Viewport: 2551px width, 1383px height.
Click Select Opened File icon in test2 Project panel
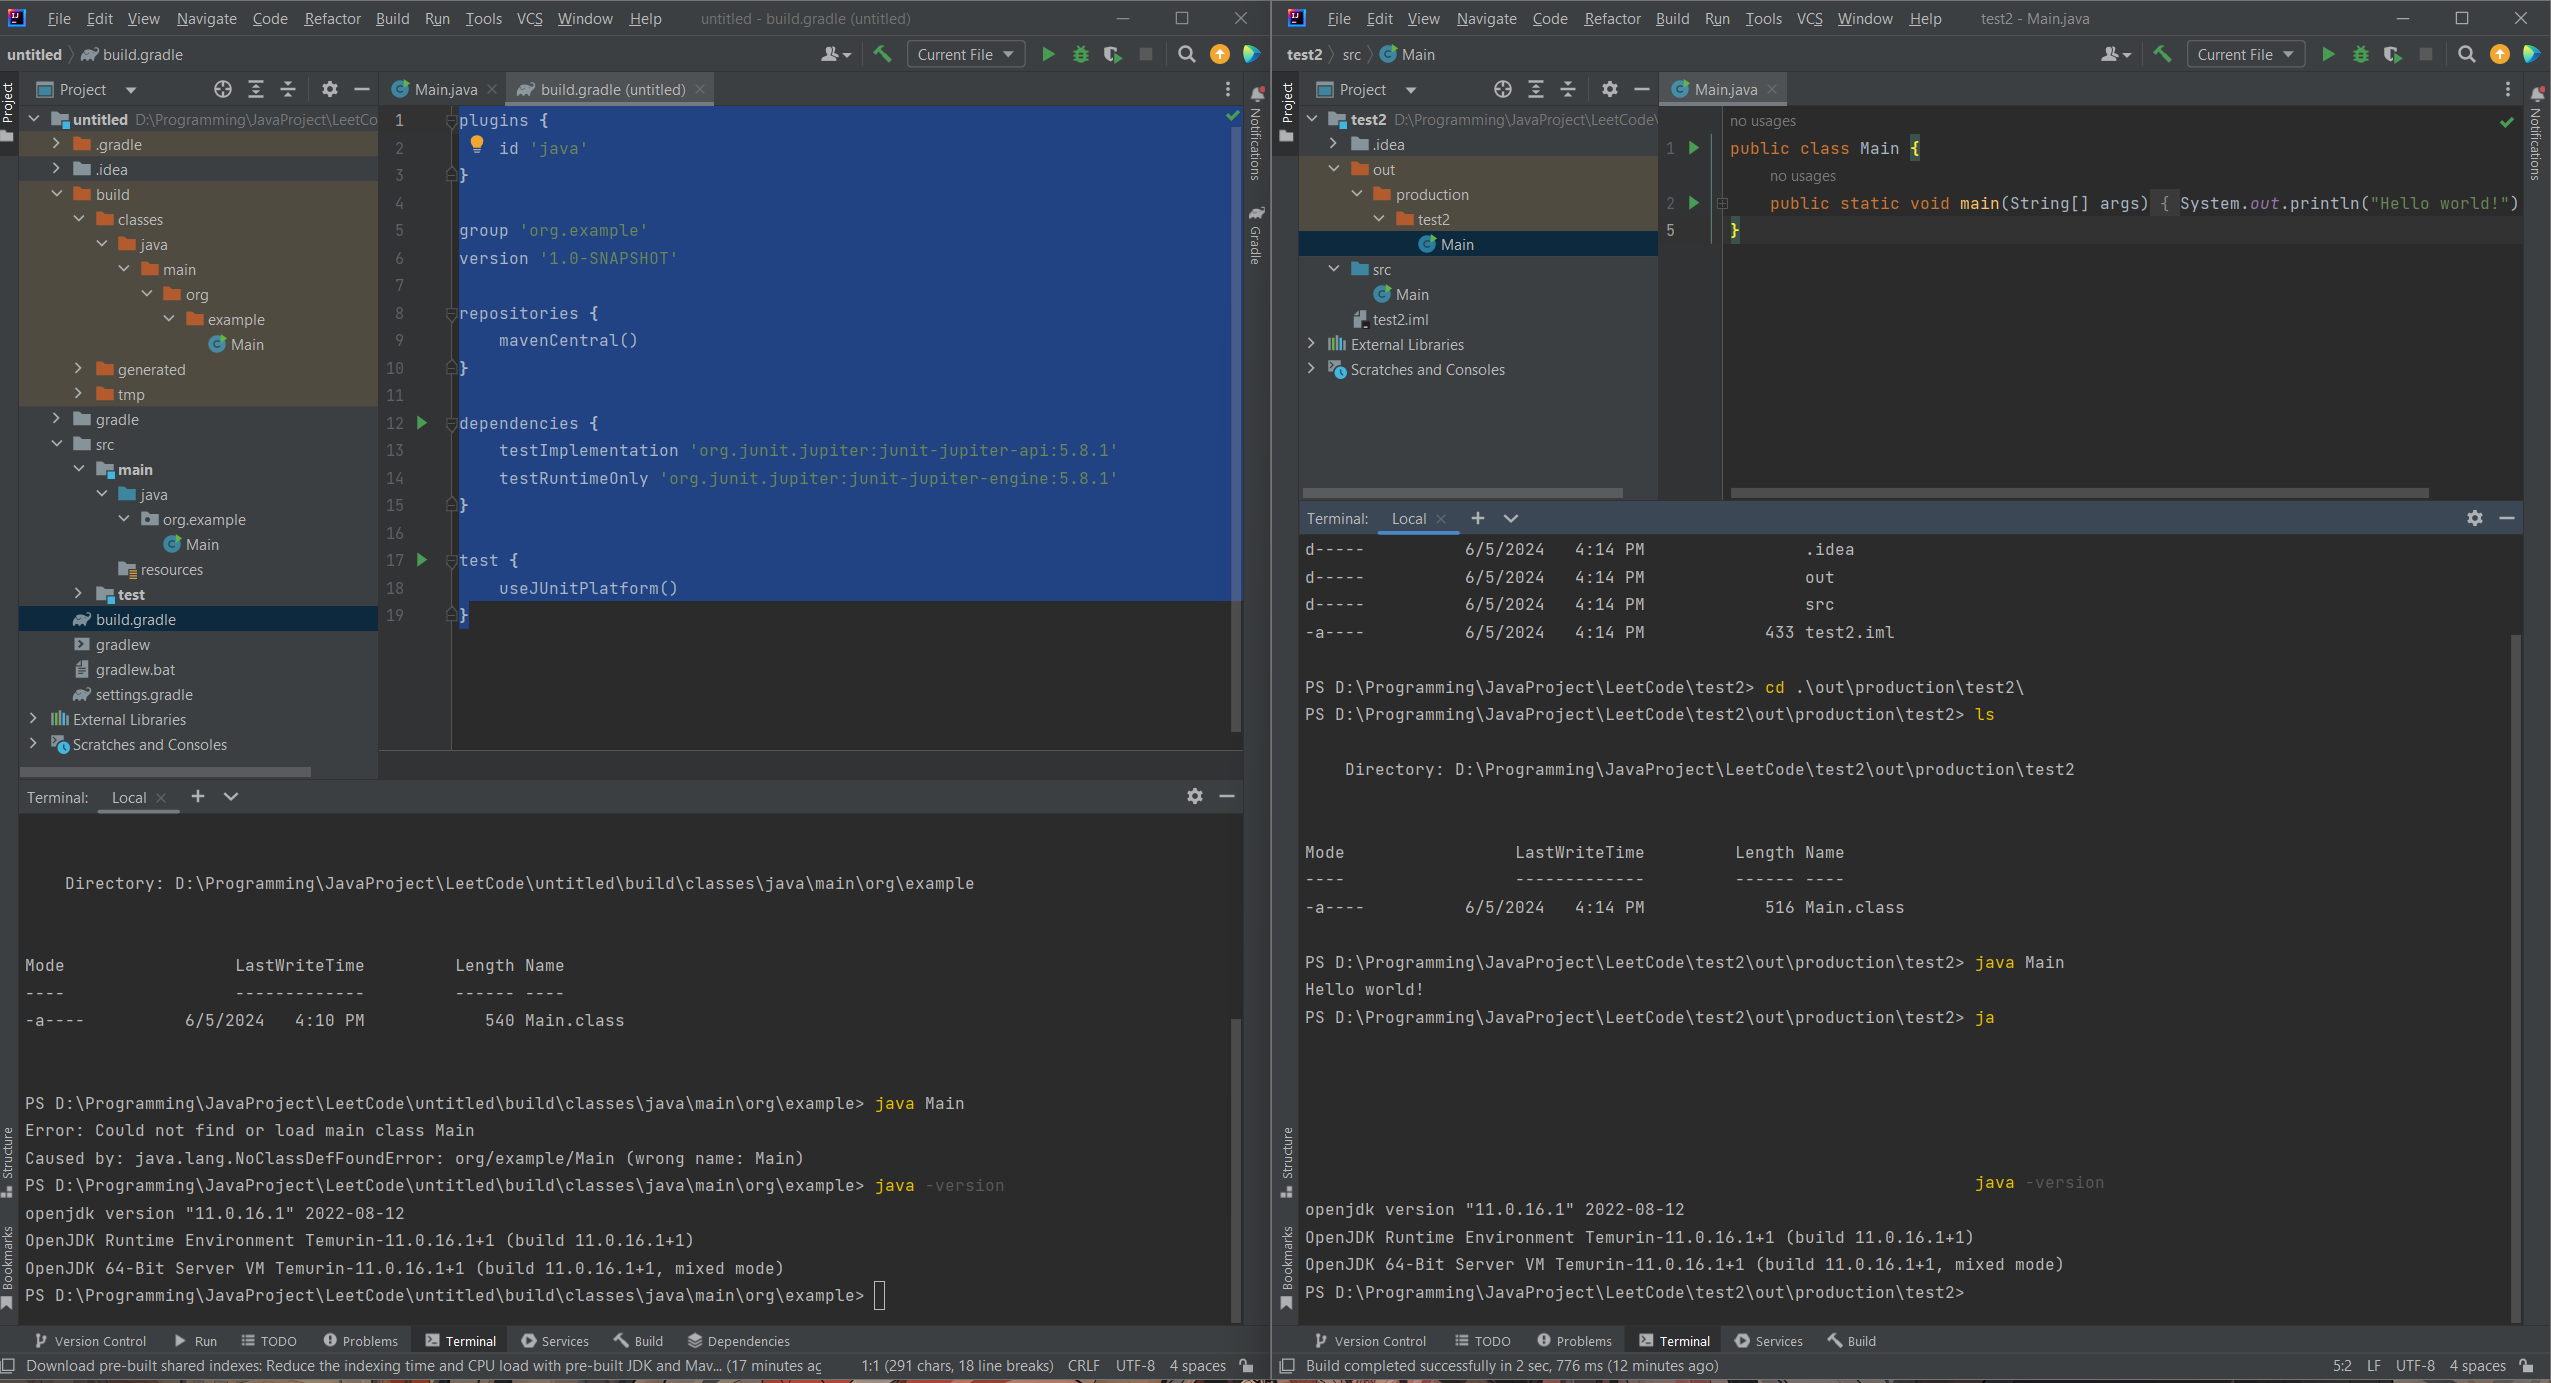point(1502,90)
